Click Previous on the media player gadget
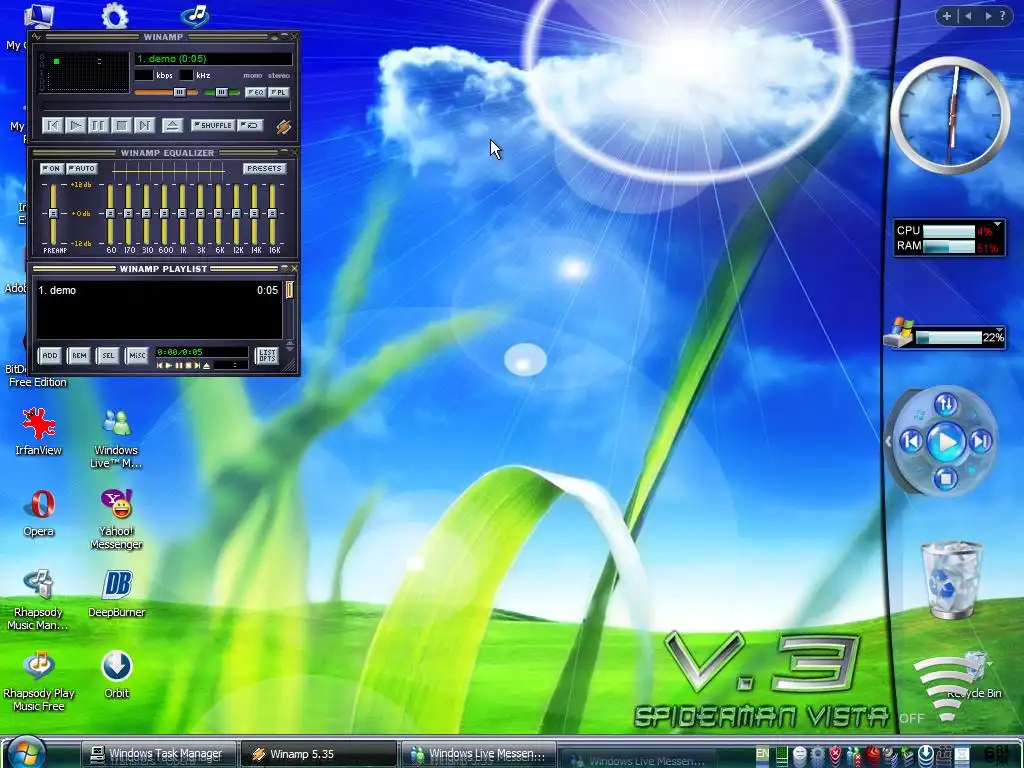This screenshot has height=768, width=1024. (x=912, y=442)
